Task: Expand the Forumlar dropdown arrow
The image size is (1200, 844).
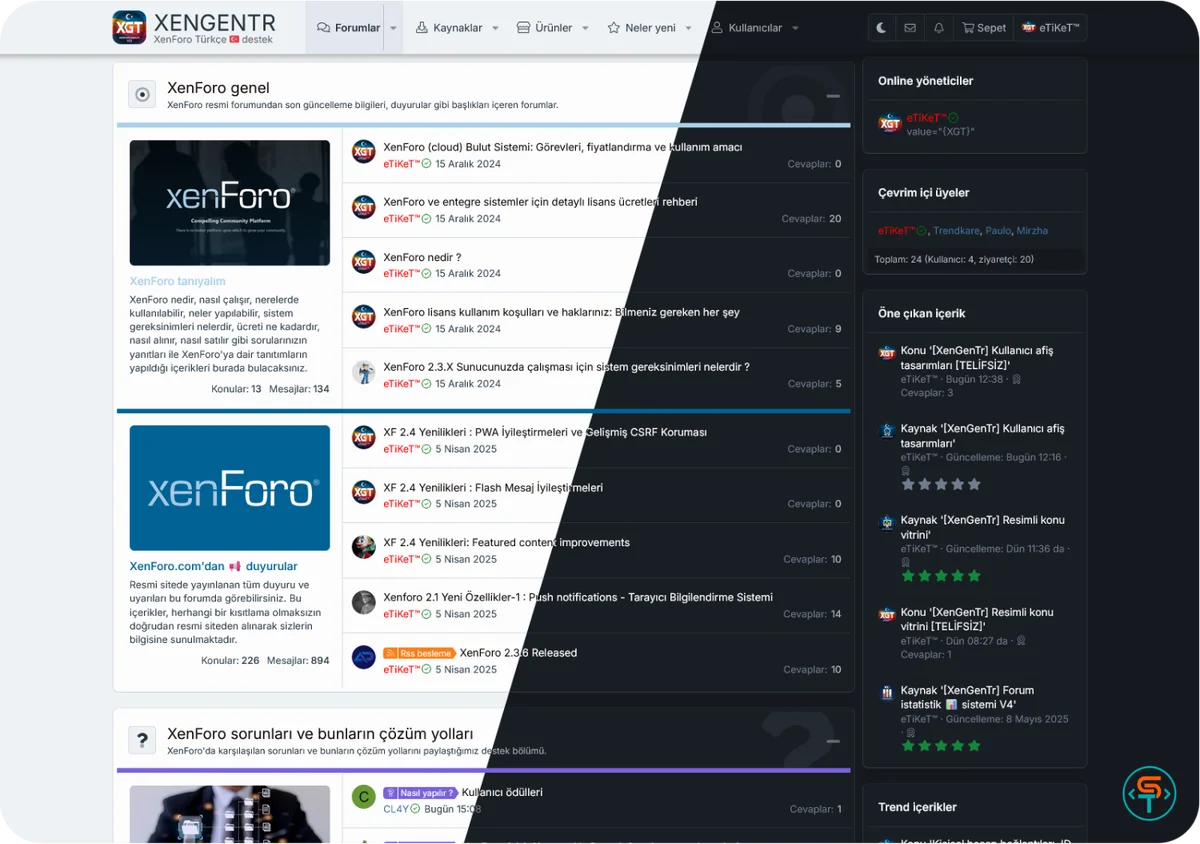Action: click(393, 28)
